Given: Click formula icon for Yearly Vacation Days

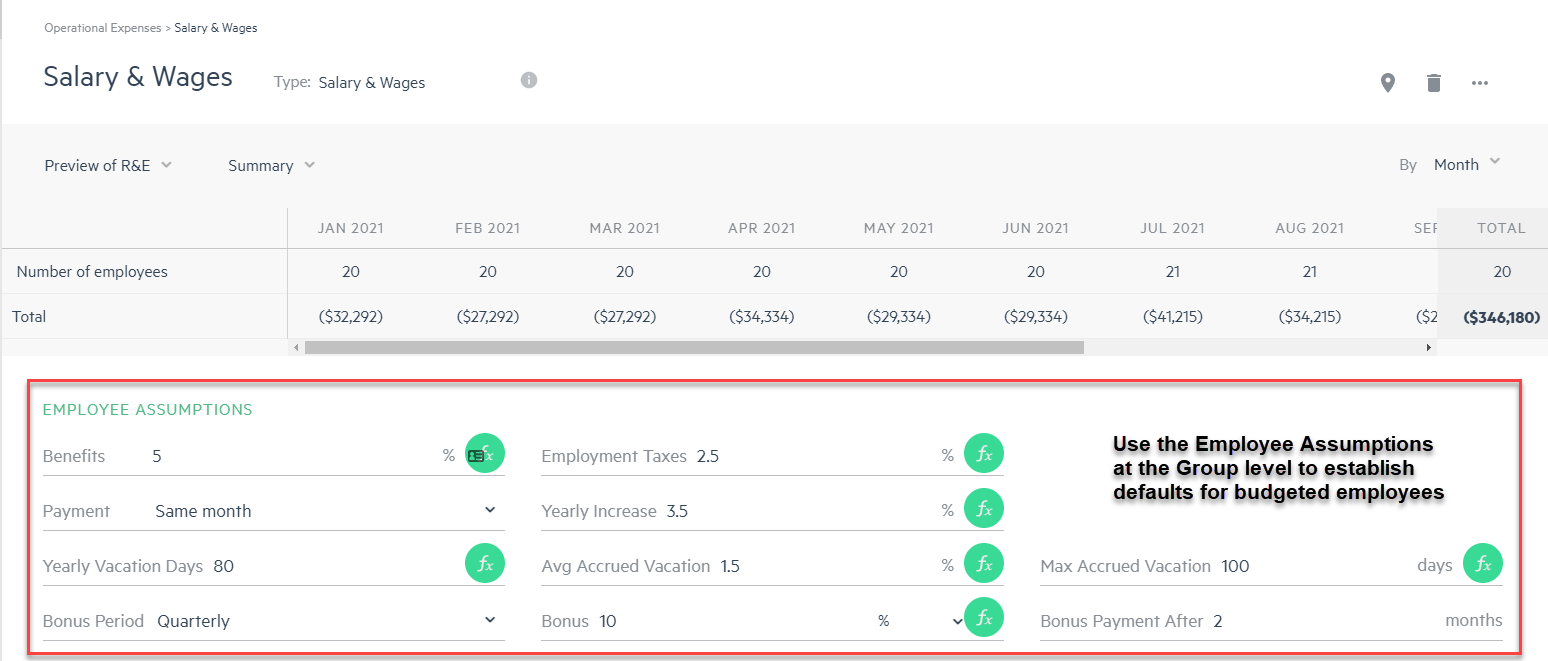Looking at the screenshot, I should (485, 564).
